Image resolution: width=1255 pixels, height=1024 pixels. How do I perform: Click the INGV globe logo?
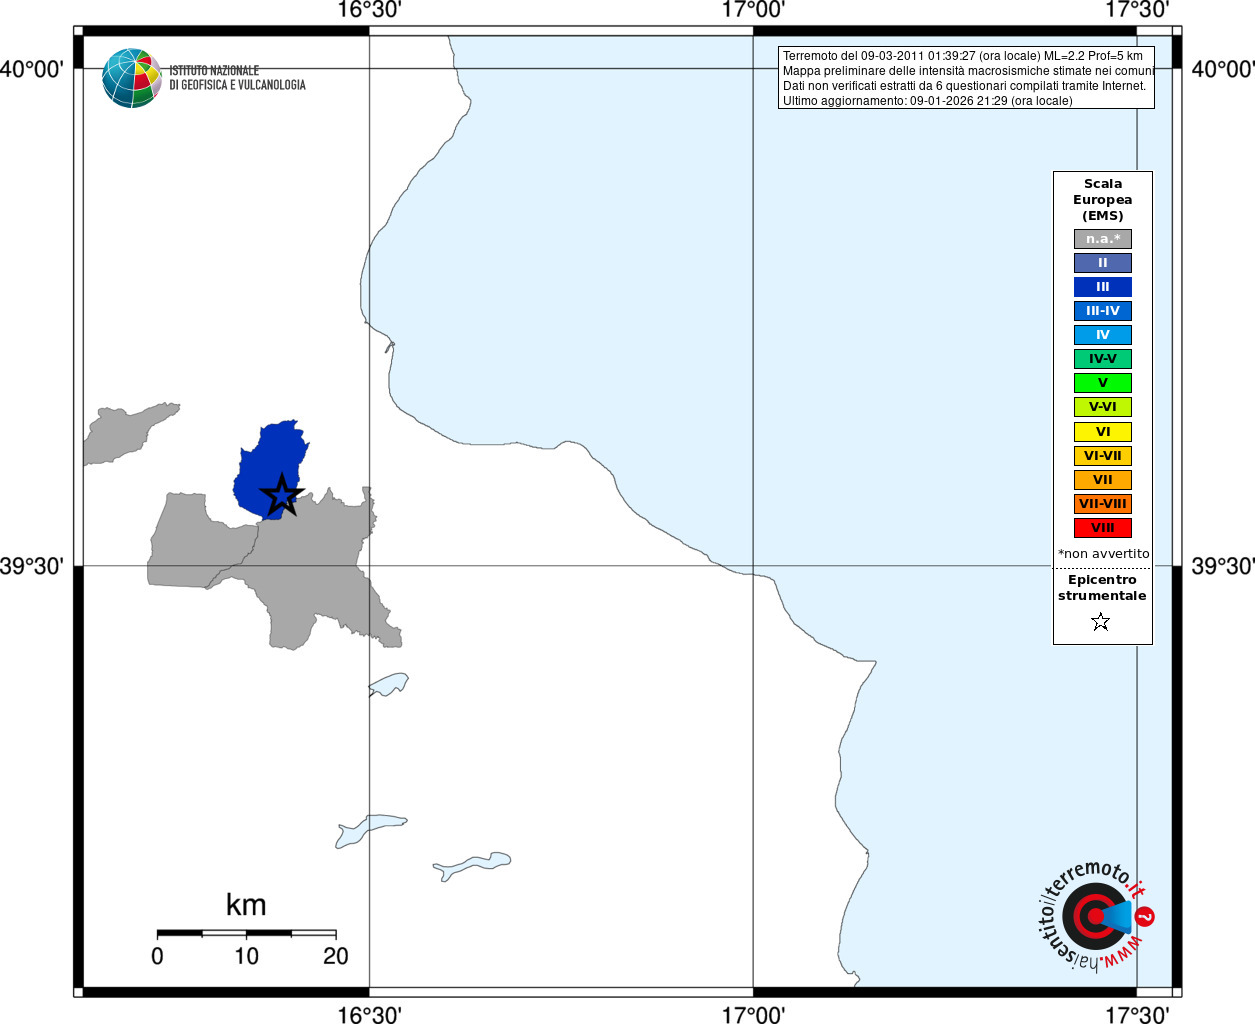click(131, 78)
